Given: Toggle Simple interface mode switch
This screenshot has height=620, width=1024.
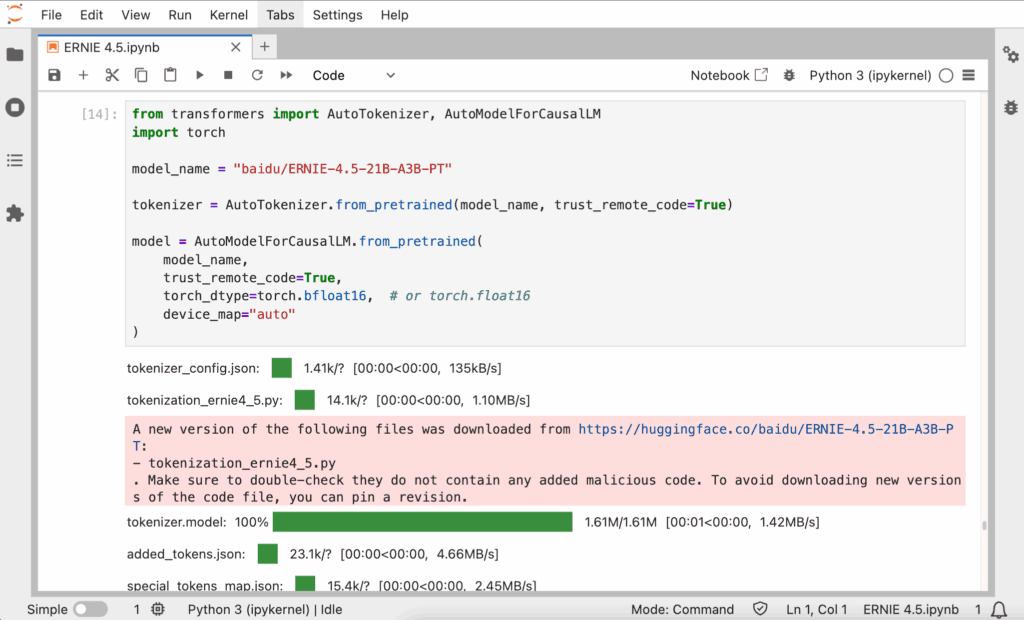Looking at the screenshot, I should coord(90,609).
